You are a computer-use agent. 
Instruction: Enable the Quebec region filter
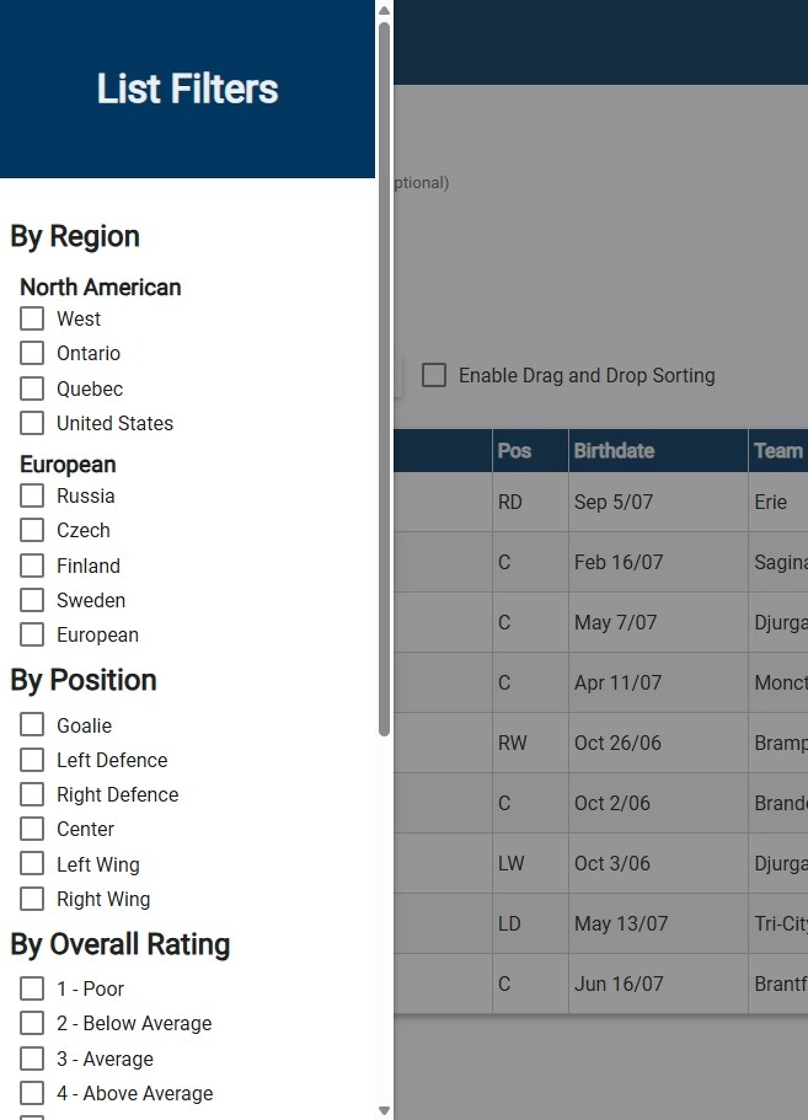click(x=31, y=389)
